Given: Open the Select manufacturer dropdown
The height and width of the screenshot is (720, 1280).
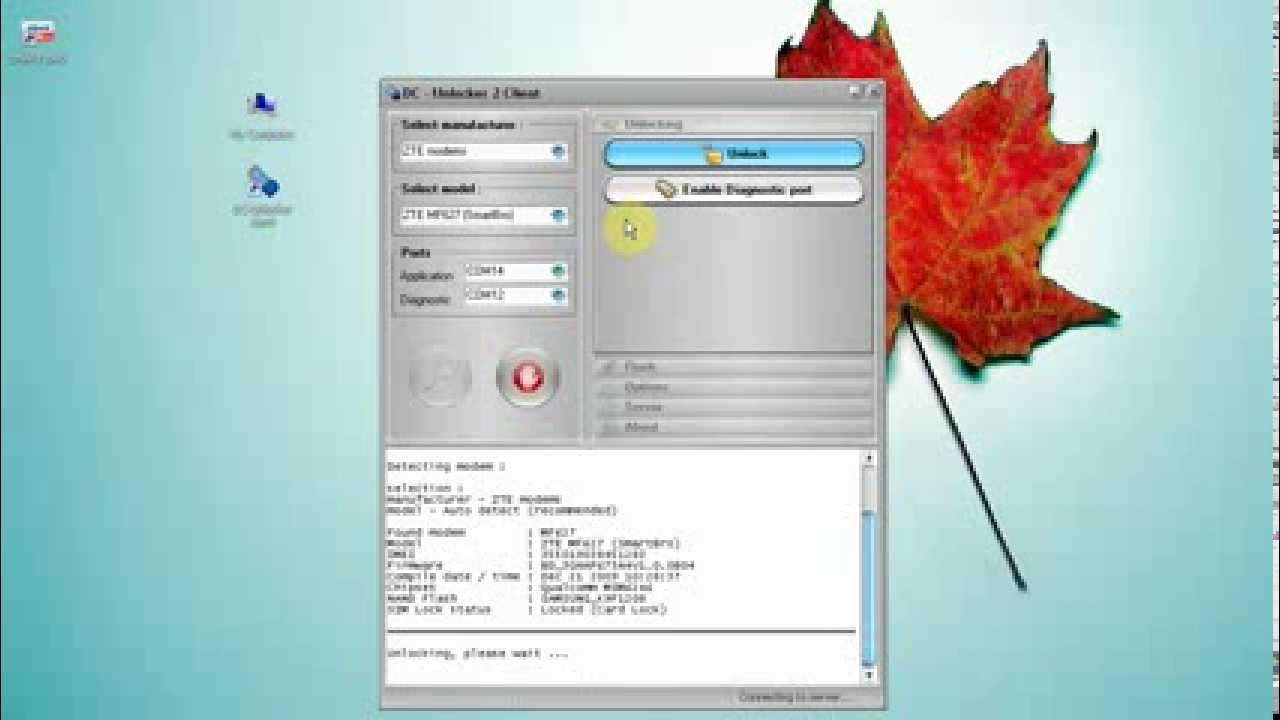Looking at the screenshot, I should [x=484, y=152].
